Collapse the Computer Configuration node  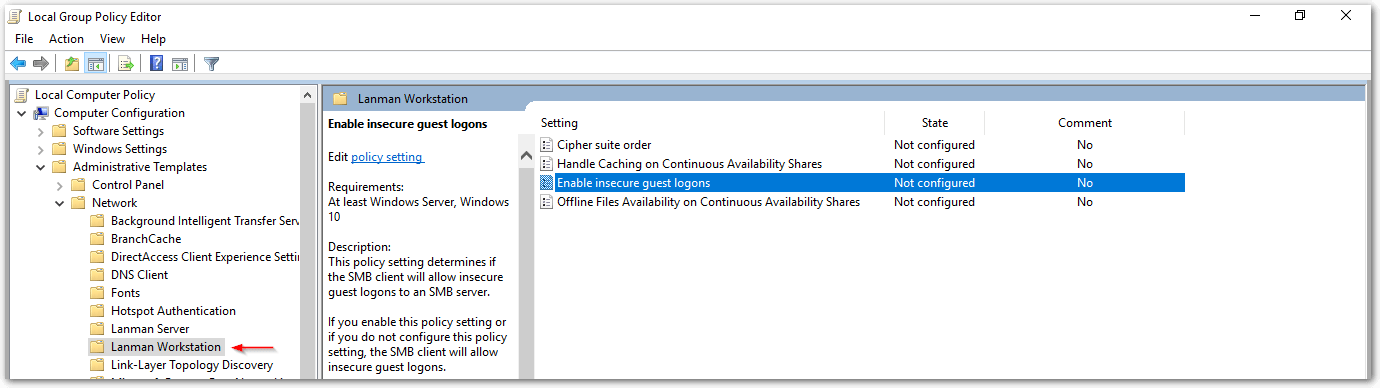[x=22, y=113]
